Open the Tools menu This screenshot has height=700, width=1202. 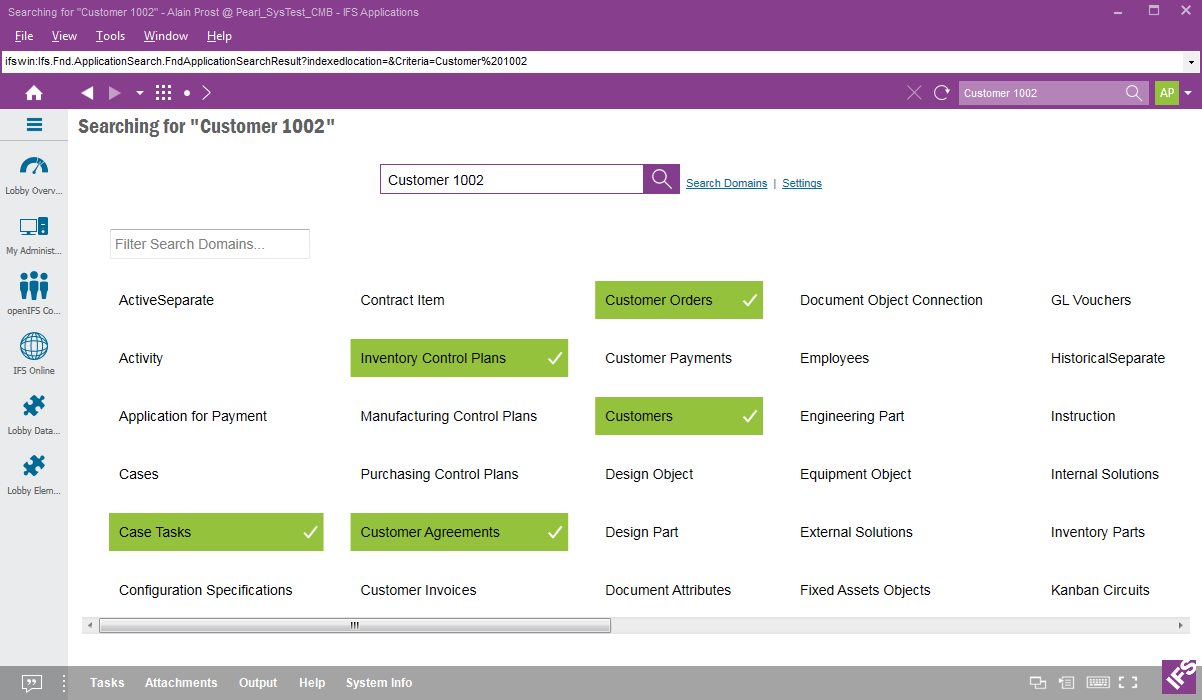(x=110, y=36)
